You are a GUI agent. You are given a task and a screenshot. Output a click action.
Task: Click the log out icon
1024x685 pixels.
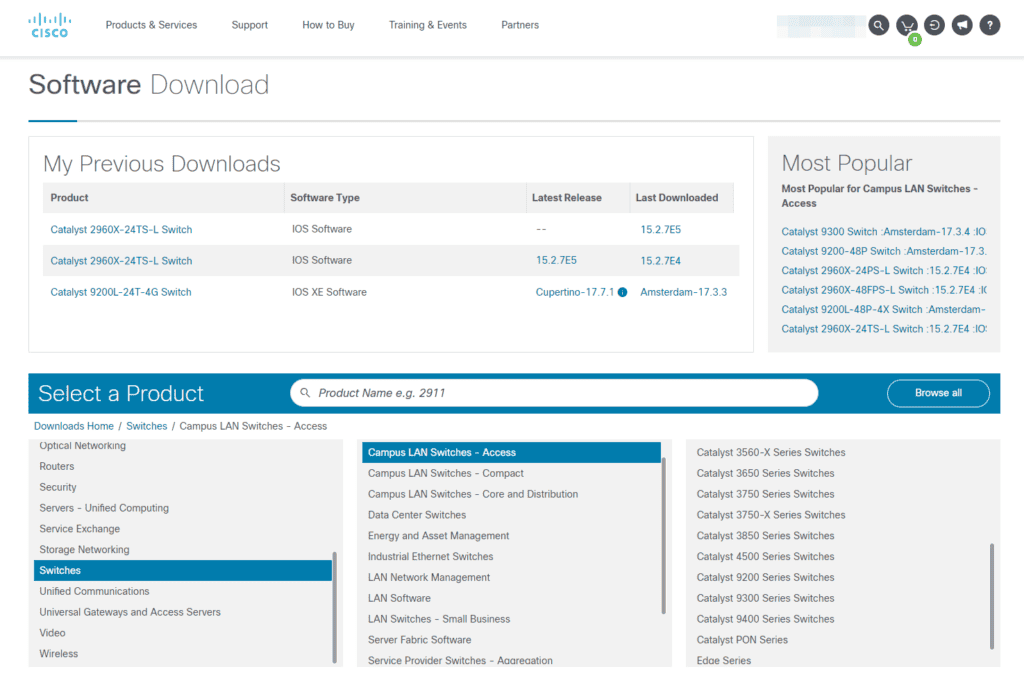934,25
